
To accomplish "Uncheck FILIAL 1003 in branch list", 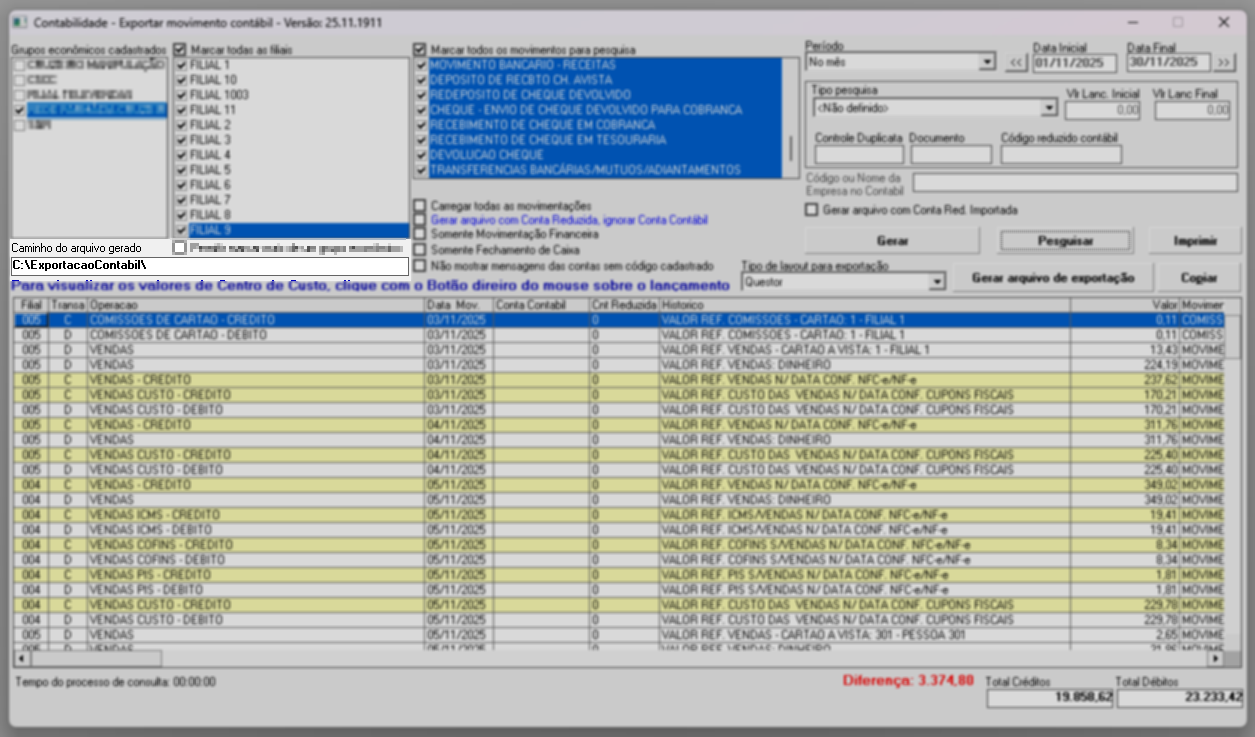I will click(x=181, y=95).
